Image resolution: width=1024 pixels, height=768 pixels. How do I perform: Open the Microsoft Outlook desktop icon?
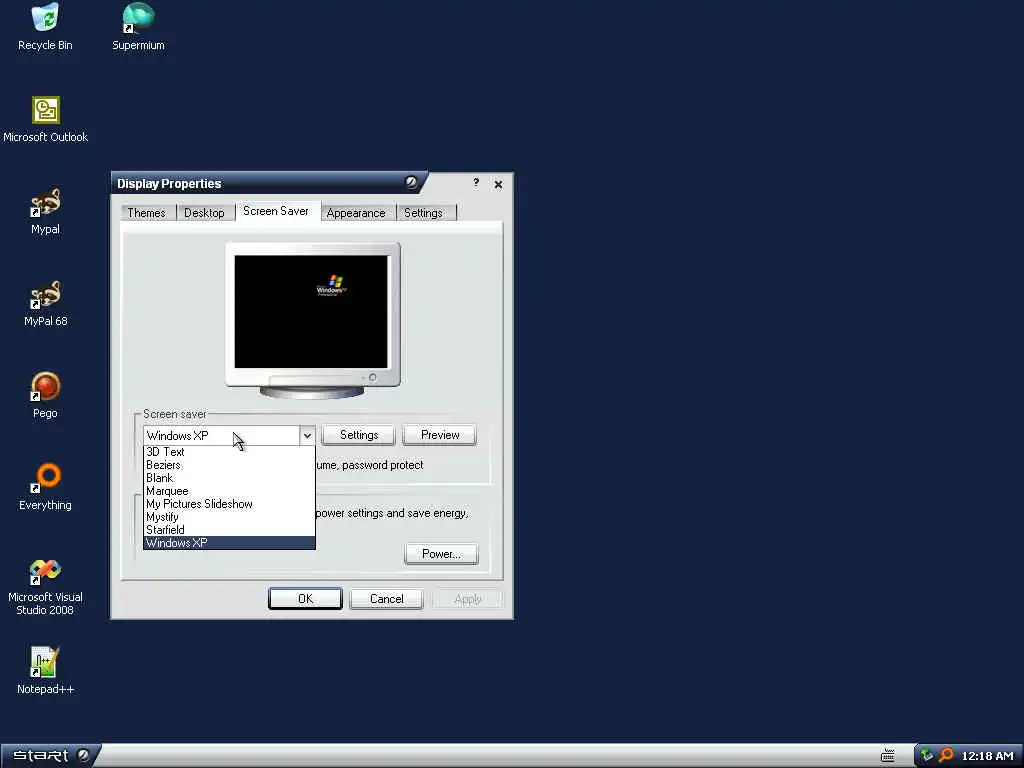[45, 119]
